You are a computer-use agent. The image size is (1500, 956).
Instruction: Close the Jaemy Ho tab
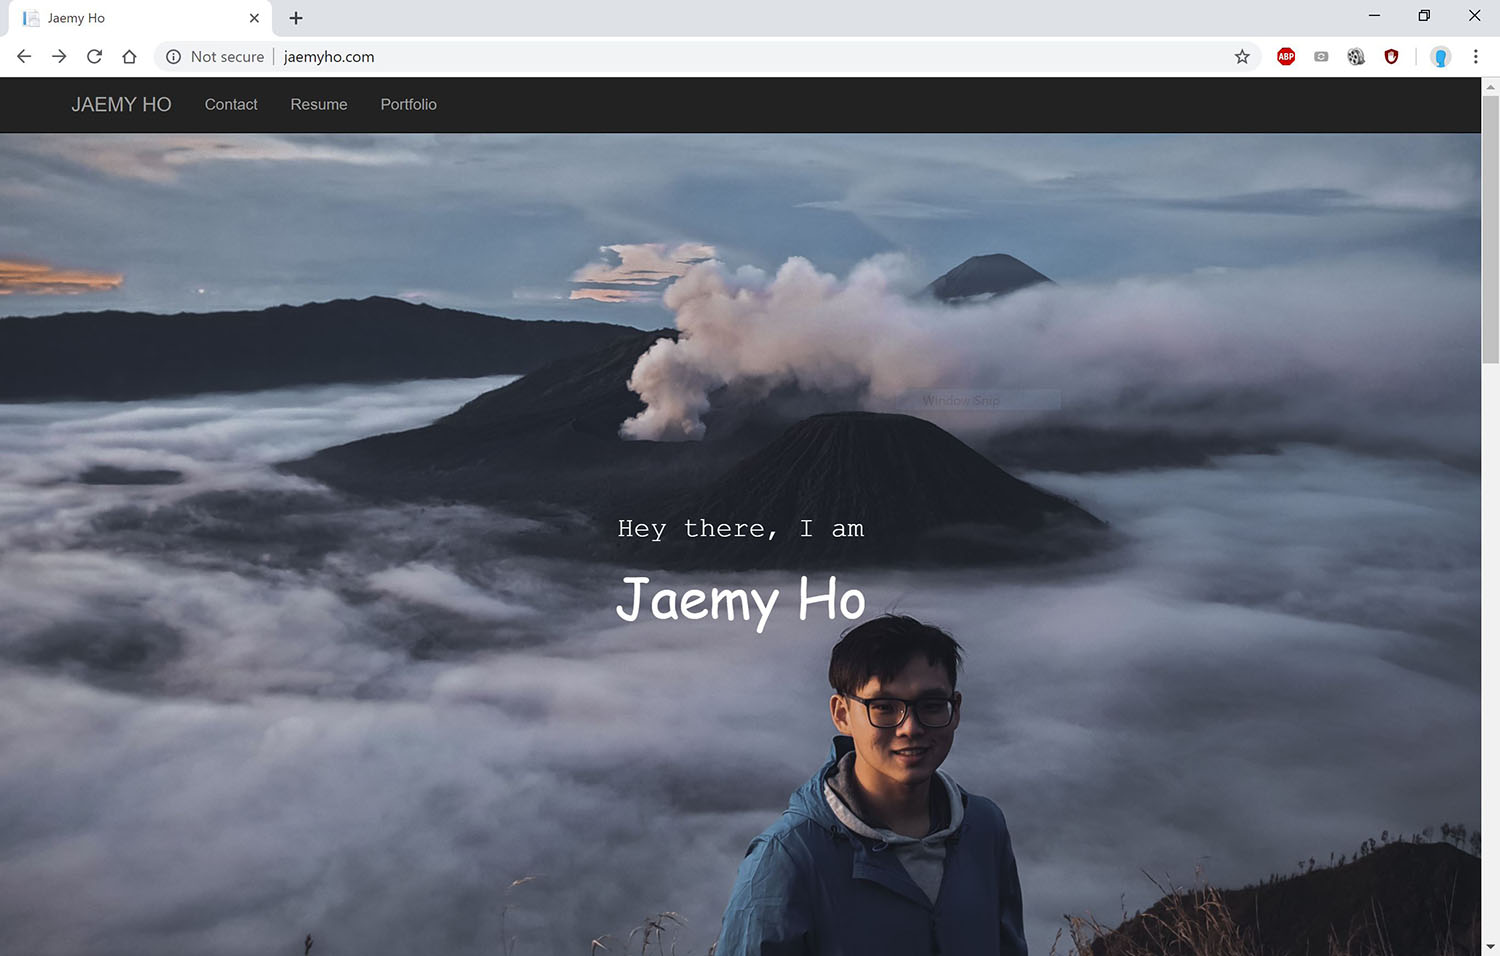(254, 18)
